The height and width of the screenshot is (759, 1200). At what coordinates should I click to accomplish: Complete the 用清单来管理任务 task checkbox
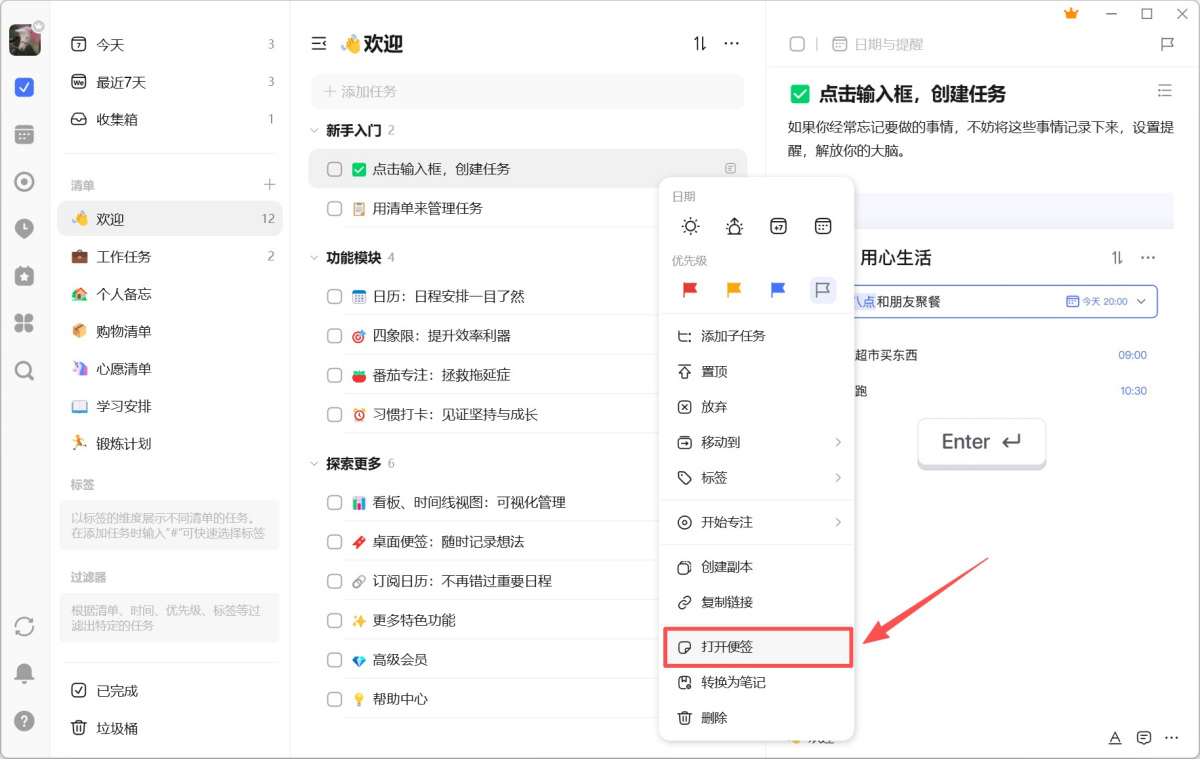[x=334, y=208]
